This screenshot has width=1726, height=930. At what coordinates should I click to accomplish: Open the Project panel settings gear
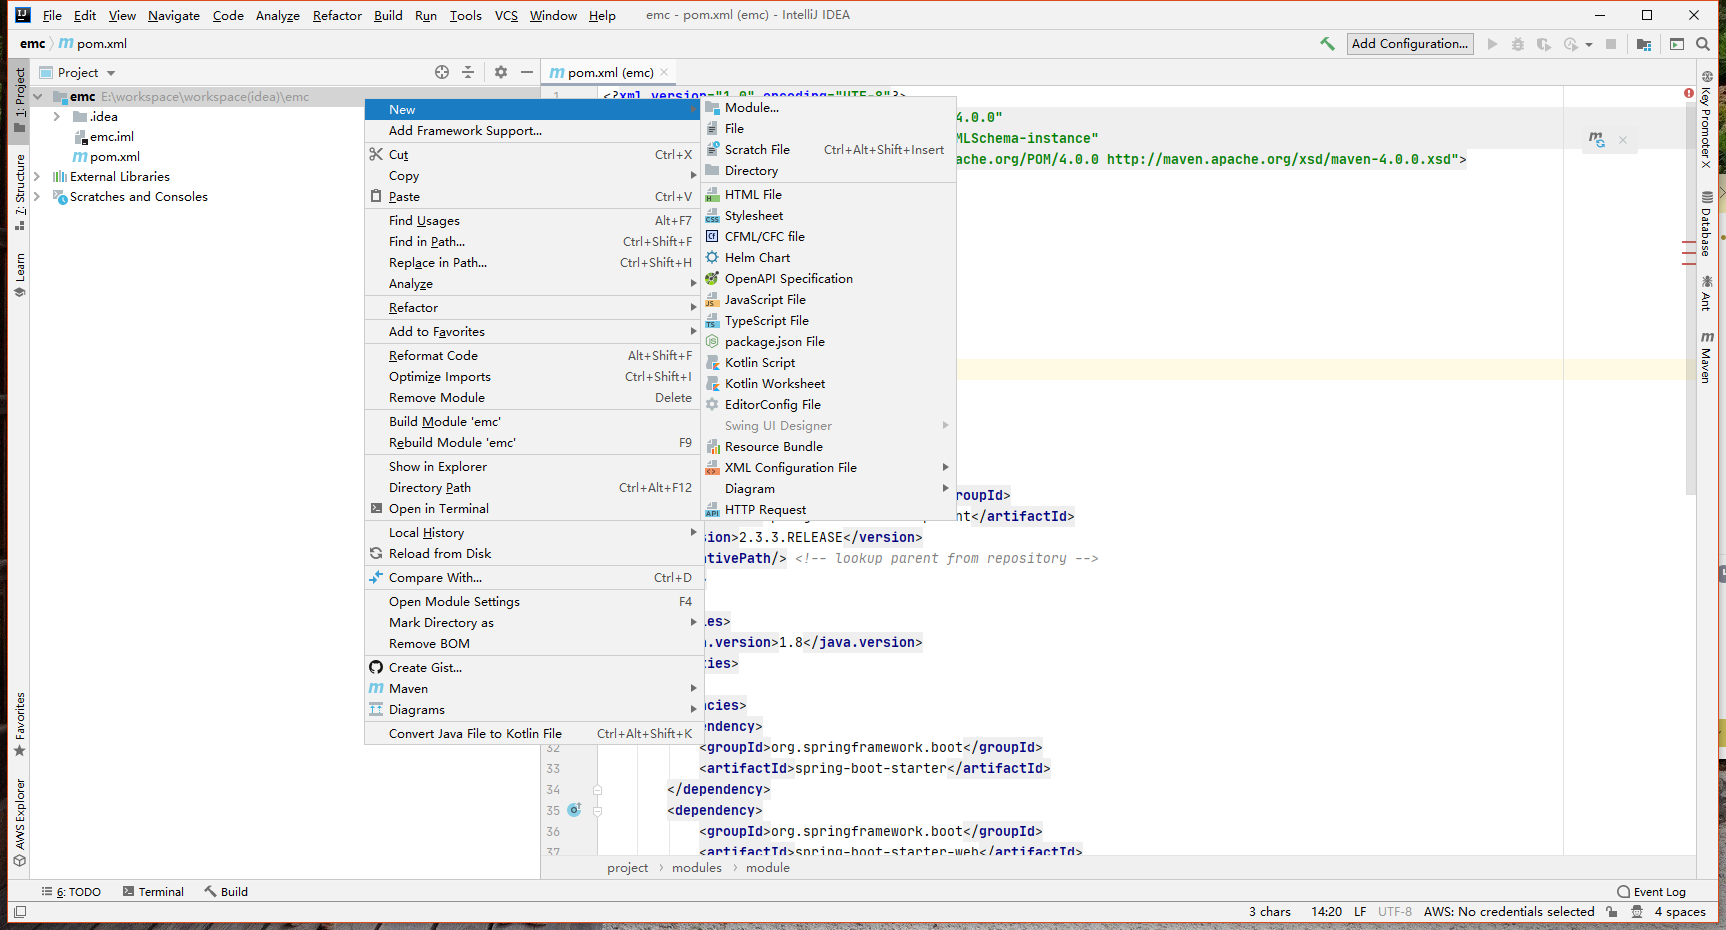click(501, 72)
